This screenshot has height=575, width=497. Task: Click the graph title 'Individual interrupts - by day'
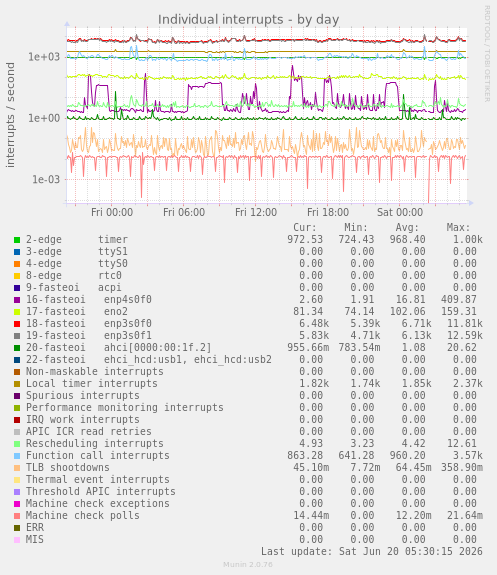click(x=248, y=19)
